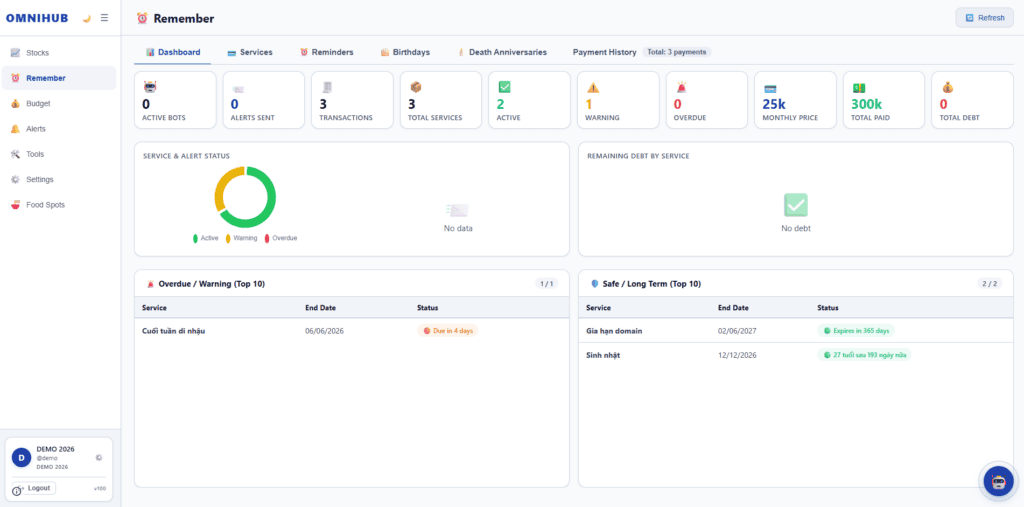Toggle dark mode moon icon

pyautogui.click(x=86, y=18)
